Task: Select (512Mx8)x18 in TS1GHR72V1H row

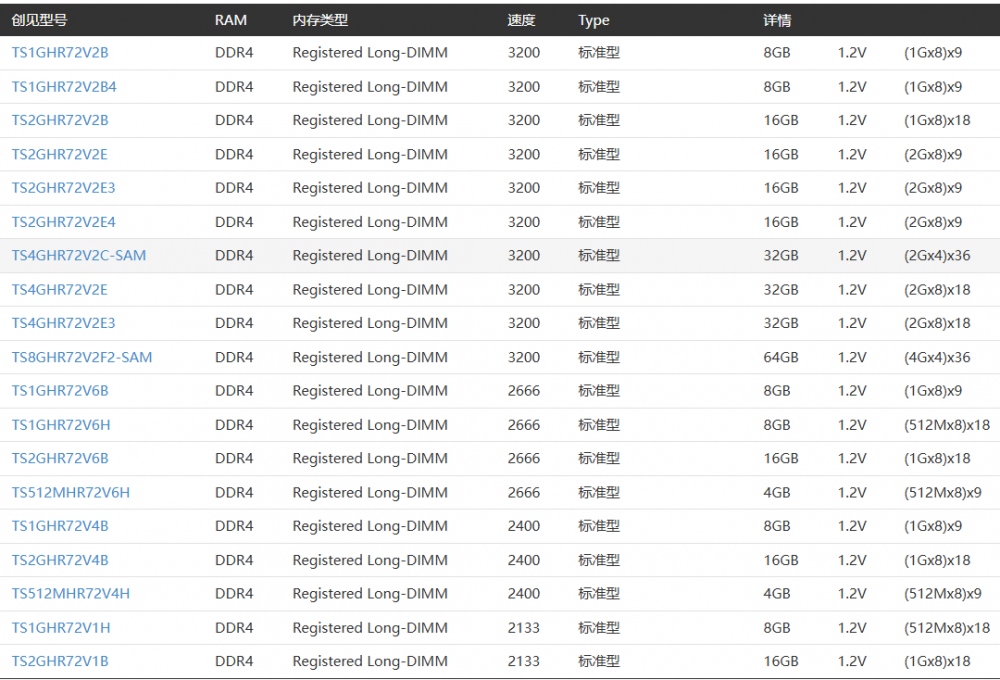Action: [x=947, y=628]
